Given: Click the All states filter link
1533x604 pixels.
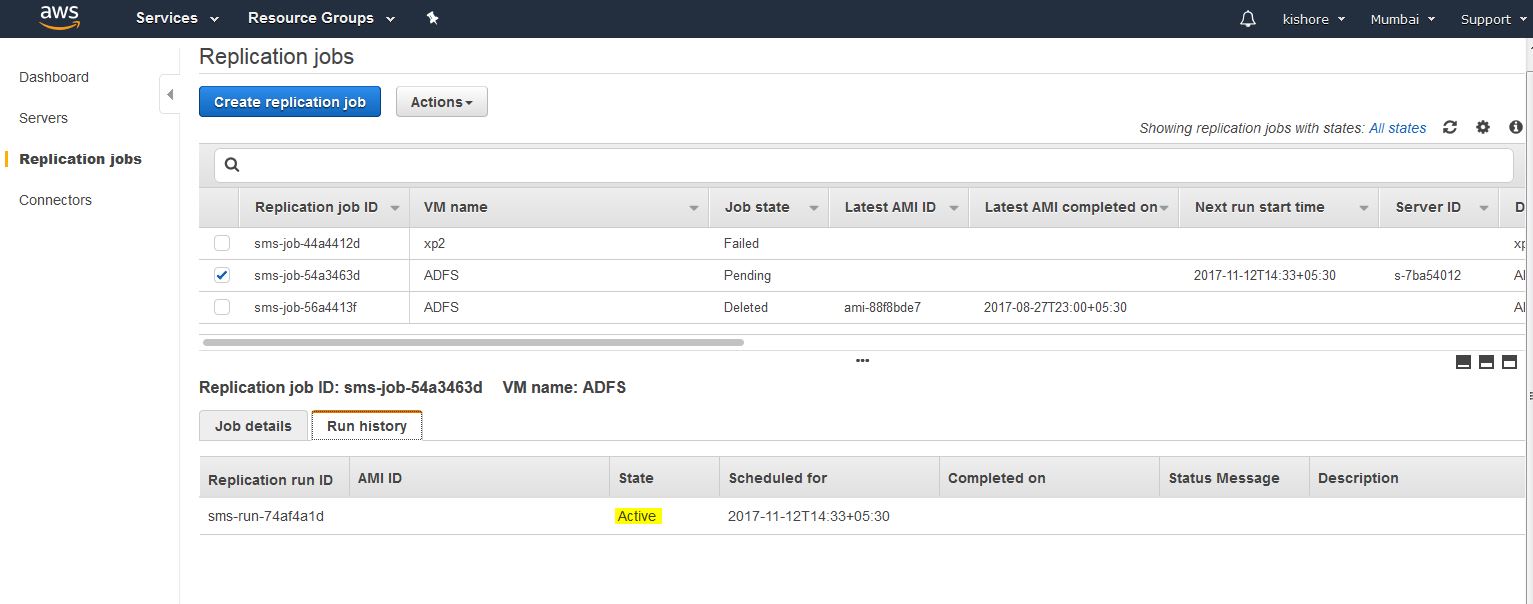Looking at the screenshot, I should coord(1397,128).
